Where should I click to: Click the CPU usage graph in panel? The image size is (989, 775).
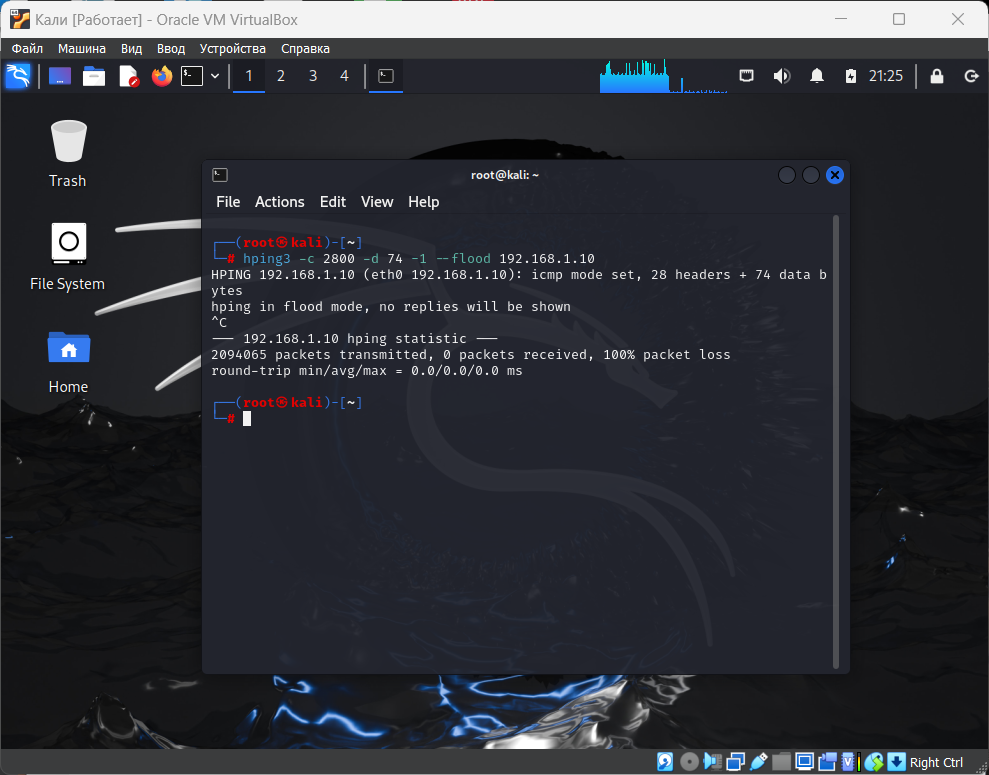pos(664,76)
